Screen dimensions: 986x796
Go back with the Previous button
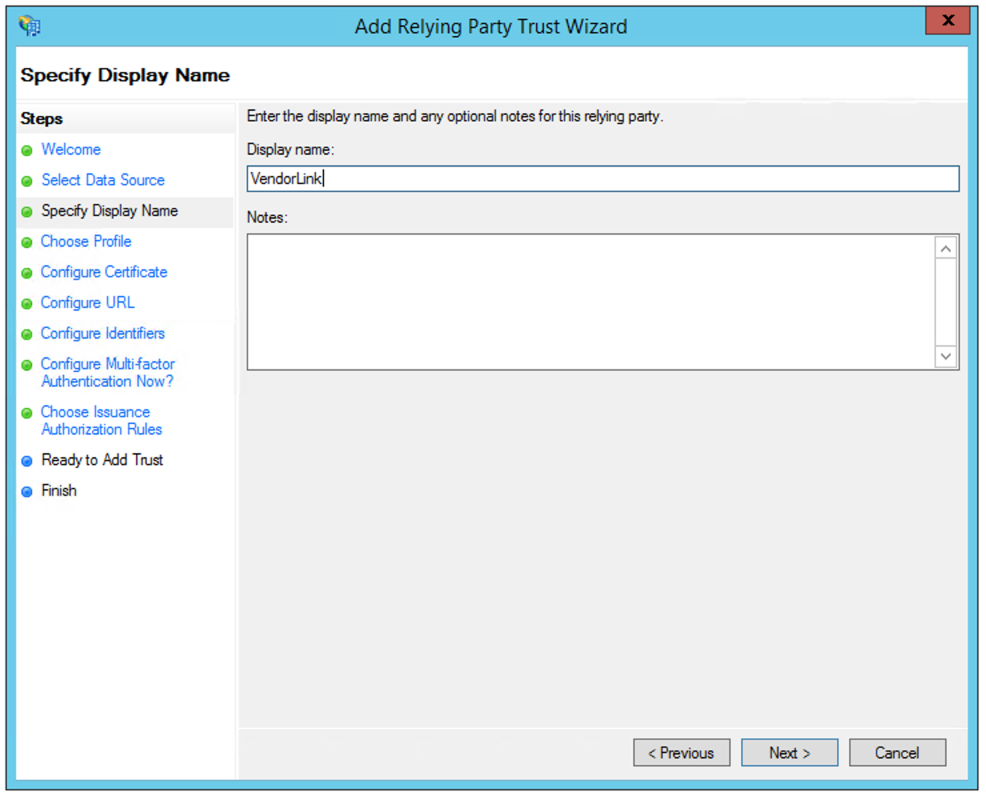682,753
